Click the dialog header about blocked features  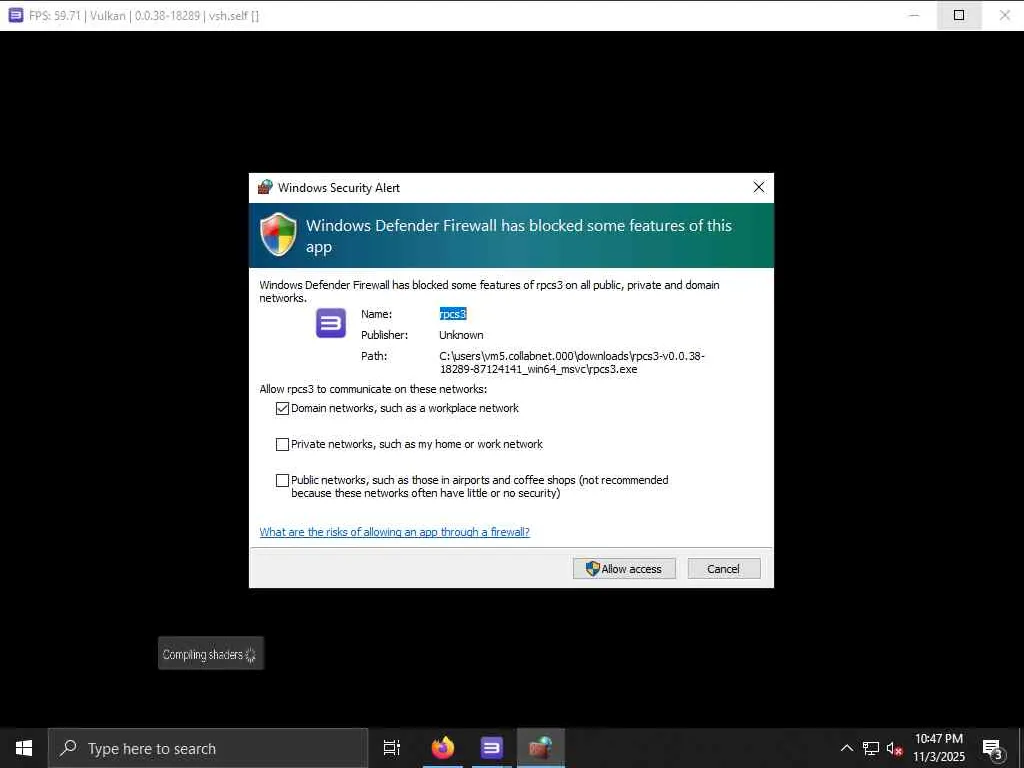coord(519,236)
